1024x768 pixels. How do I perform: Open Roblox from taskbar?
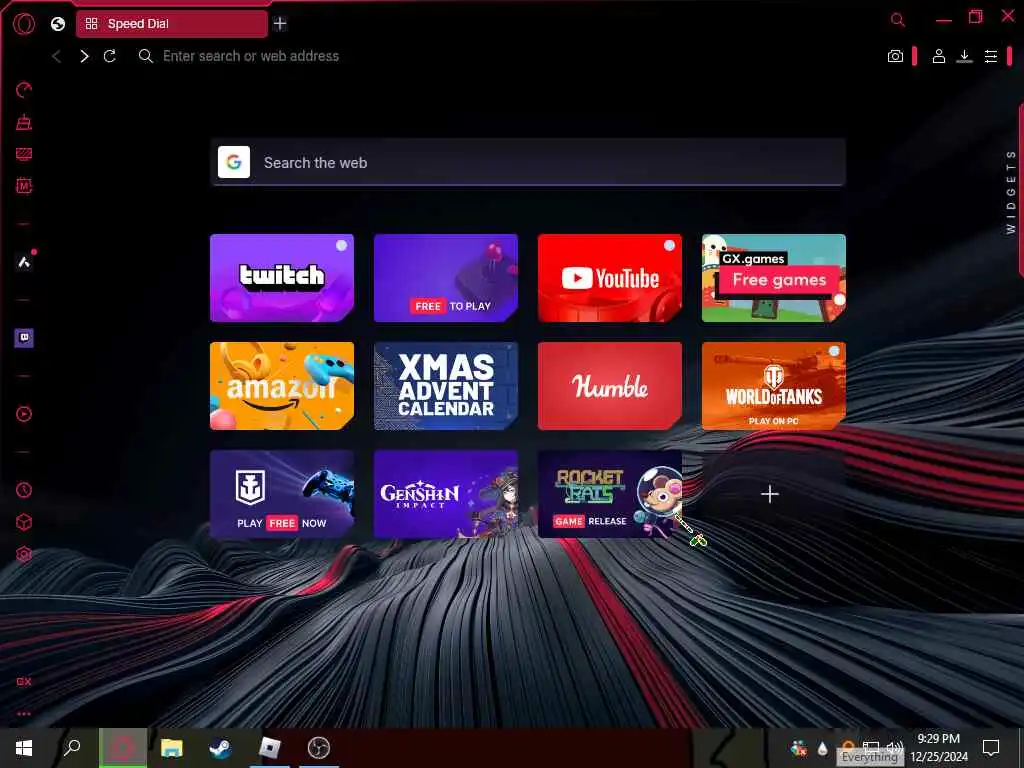click(269, 748)
